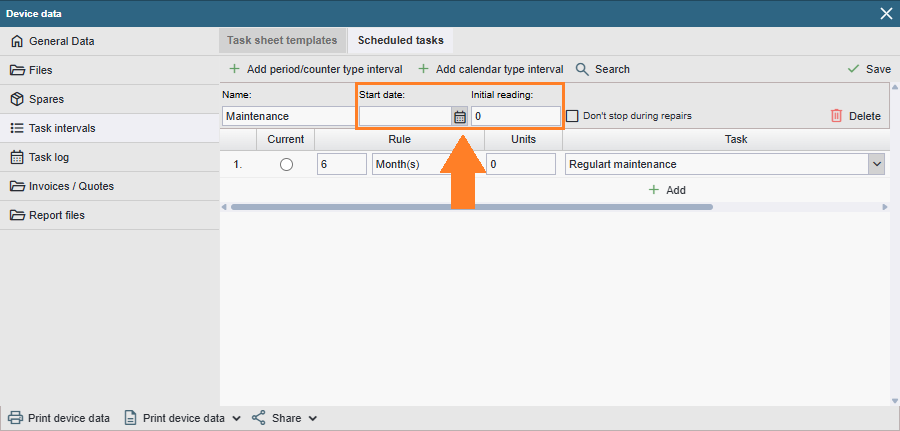Viewport: 900px width, 431px height.
Task: Click the Delete trash icon
Action: pos(837,116)
